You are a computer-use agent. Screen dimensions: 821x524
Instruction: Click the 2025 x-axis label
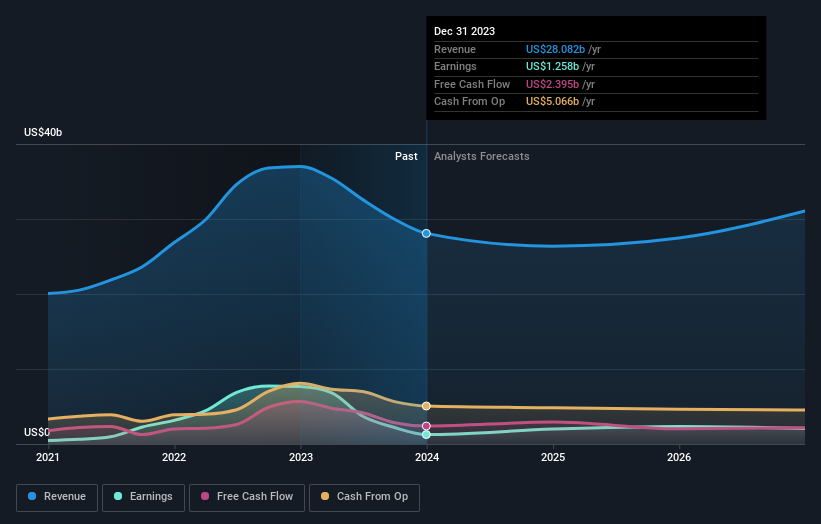click(553, 457)
